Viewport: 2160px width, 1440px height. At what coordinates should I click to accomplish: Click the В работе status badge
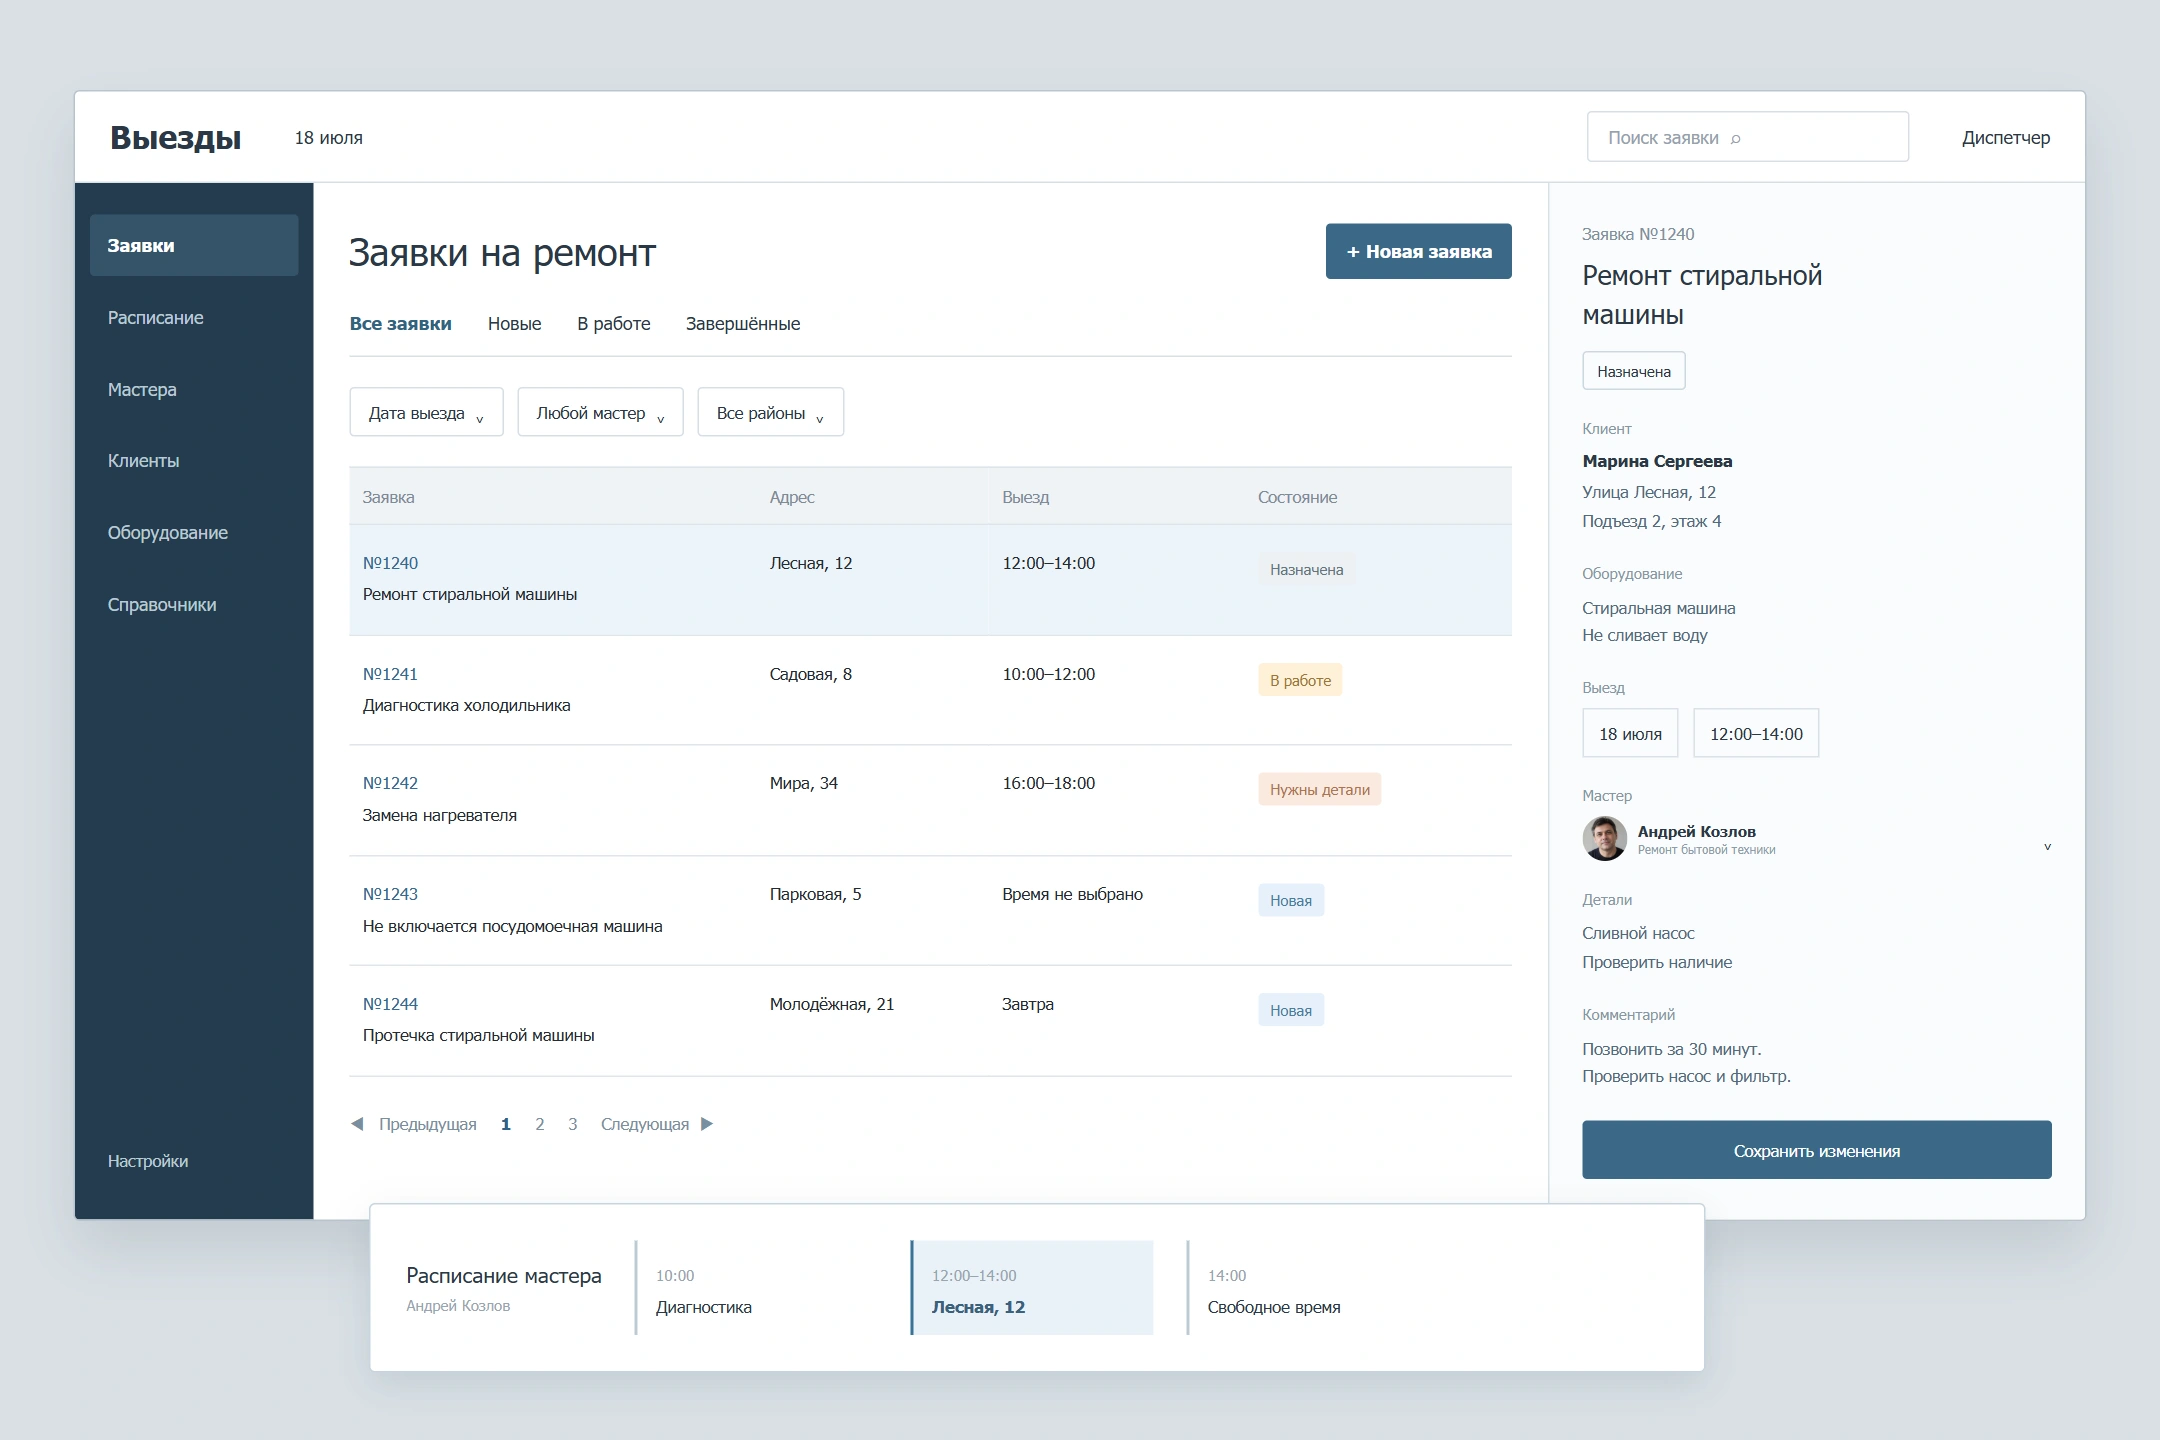click(1300, 680)
